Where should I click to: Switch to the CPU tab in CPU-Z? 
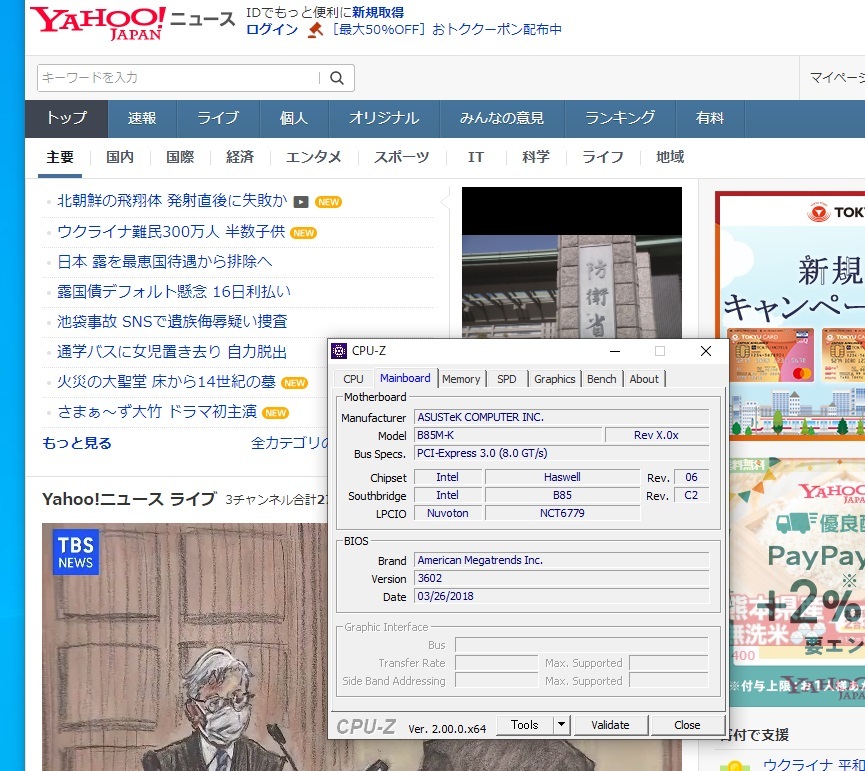pos(353,379)
